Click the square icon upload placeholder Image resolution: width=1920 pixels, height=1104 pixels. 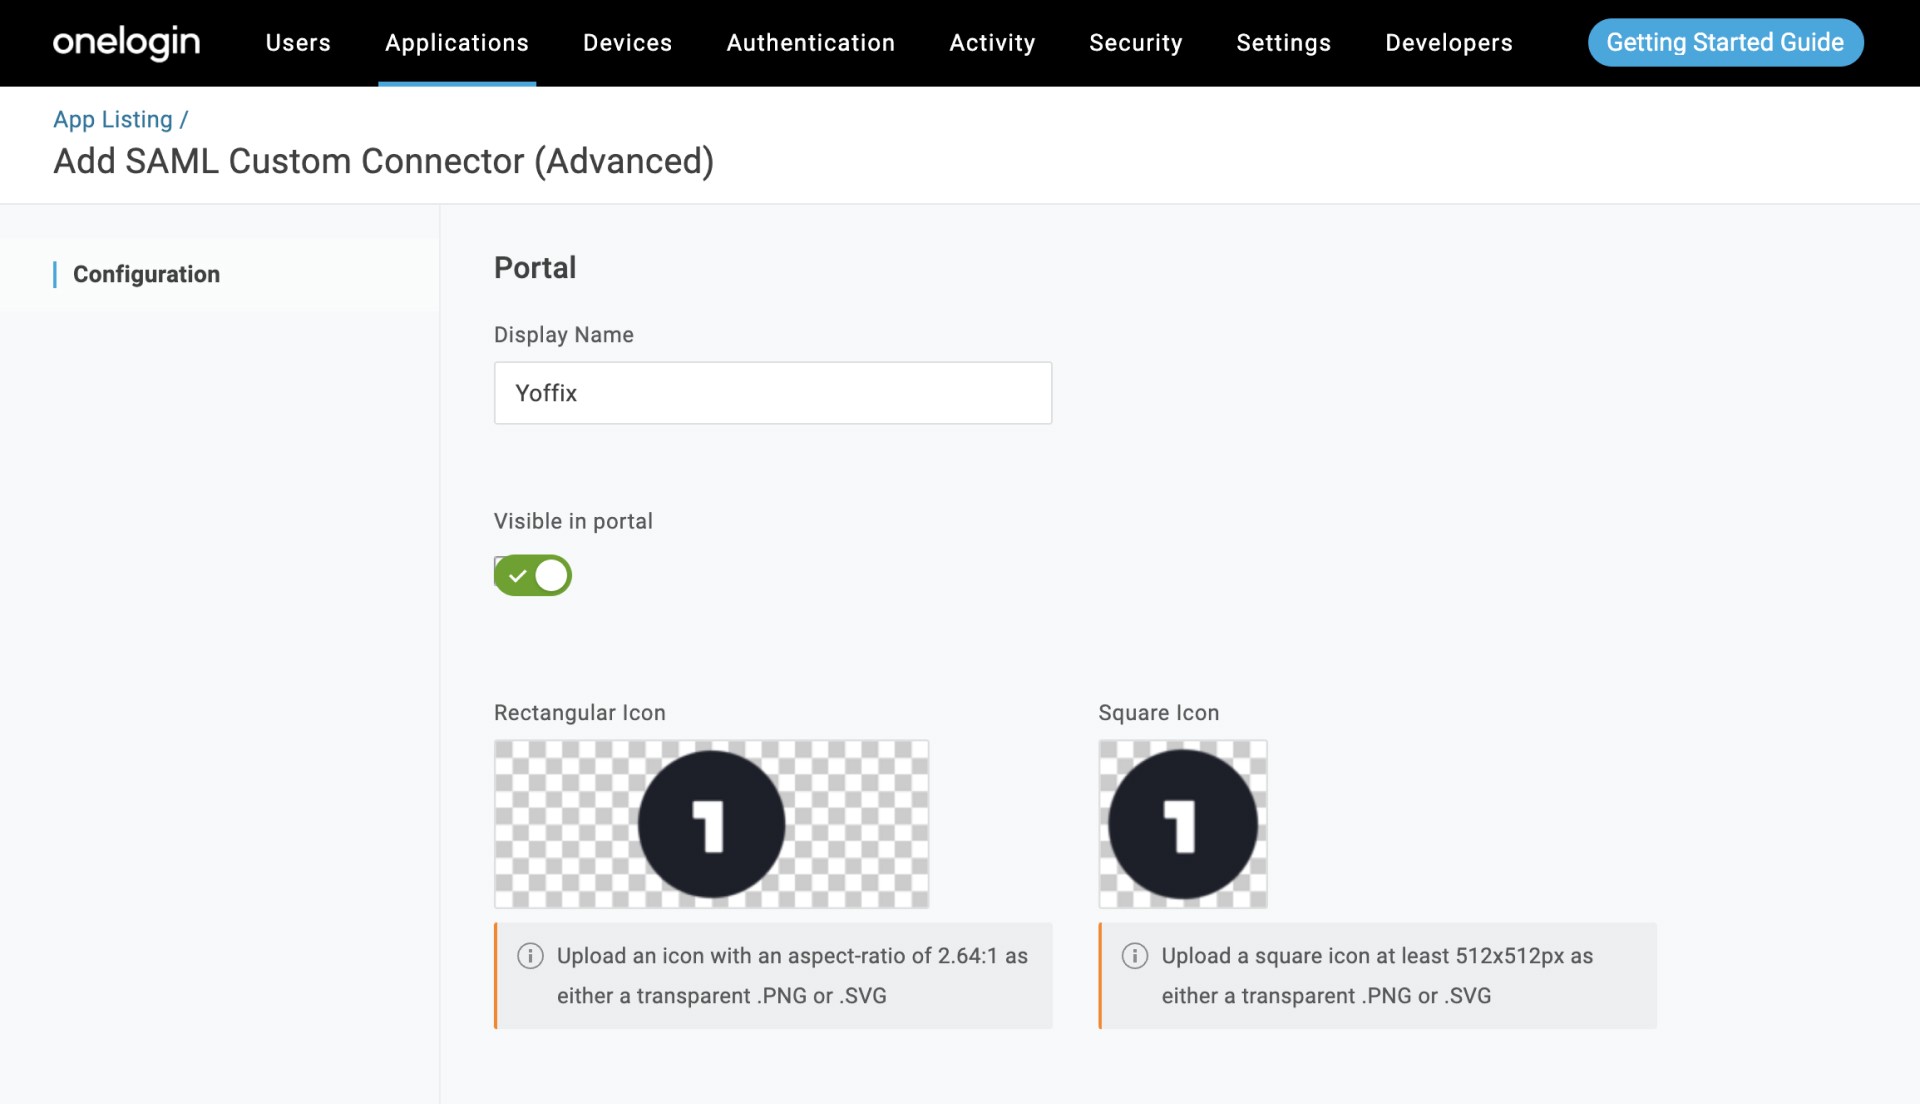(1182, 824)
